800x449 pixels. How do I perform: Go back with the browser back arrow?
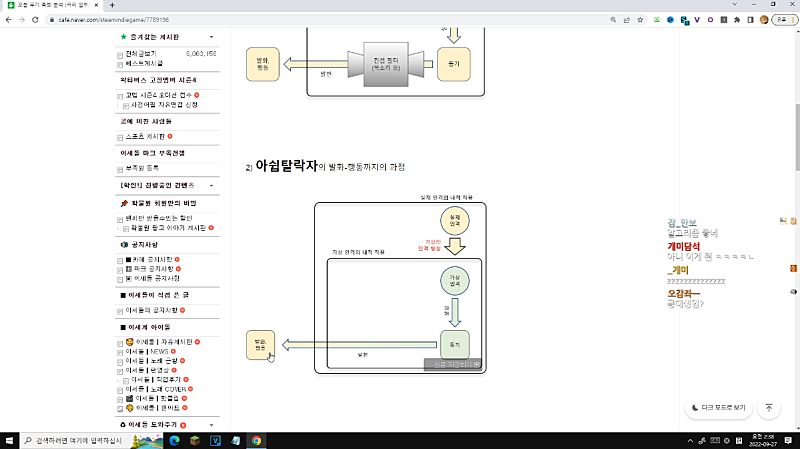click(8, 20)
